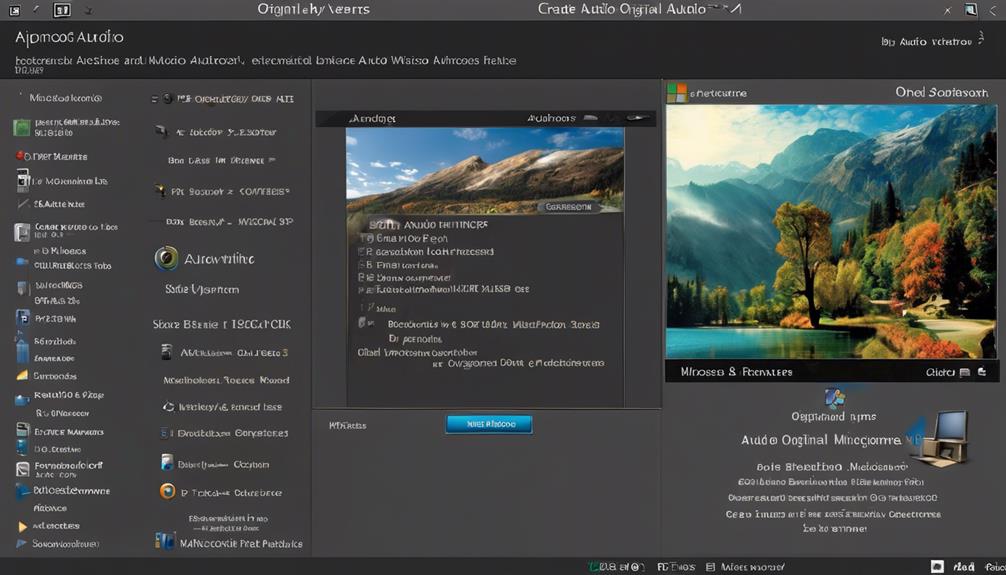Click the dark cube-shaped icon in second column

coord(161,132)
